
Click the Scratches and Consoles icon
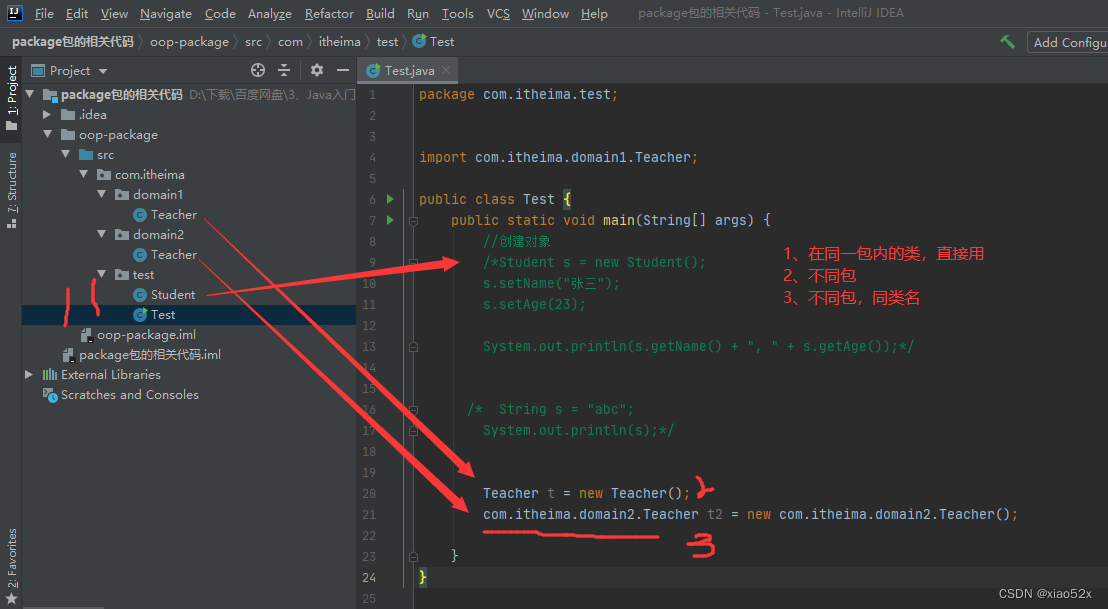tap(50, 395)
